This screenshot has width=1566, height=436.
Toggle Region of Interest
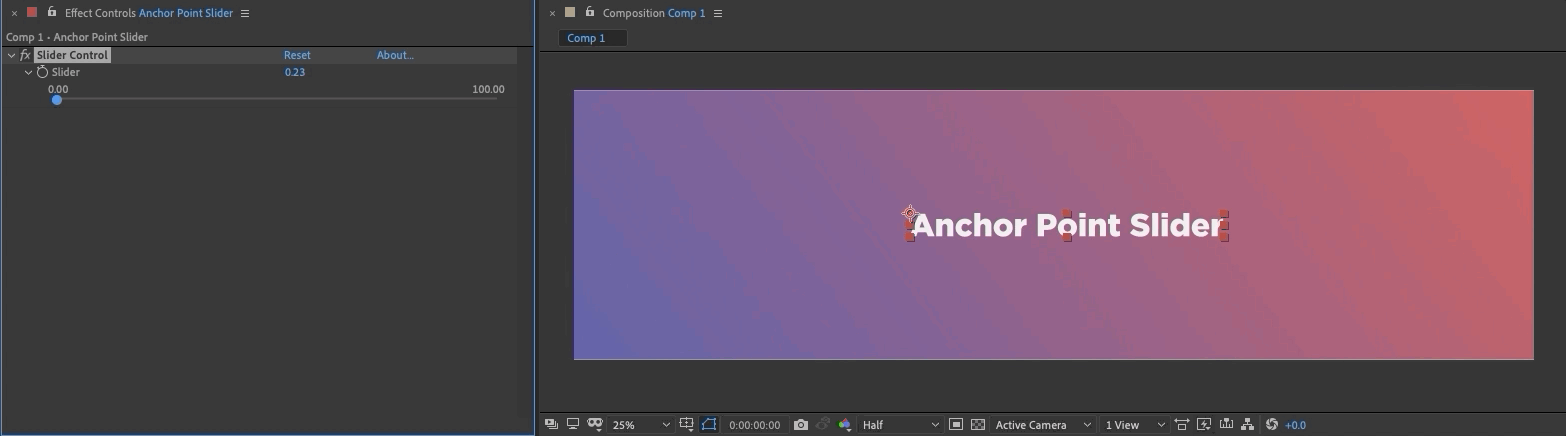pyautogui.click(x=956, y=424)
